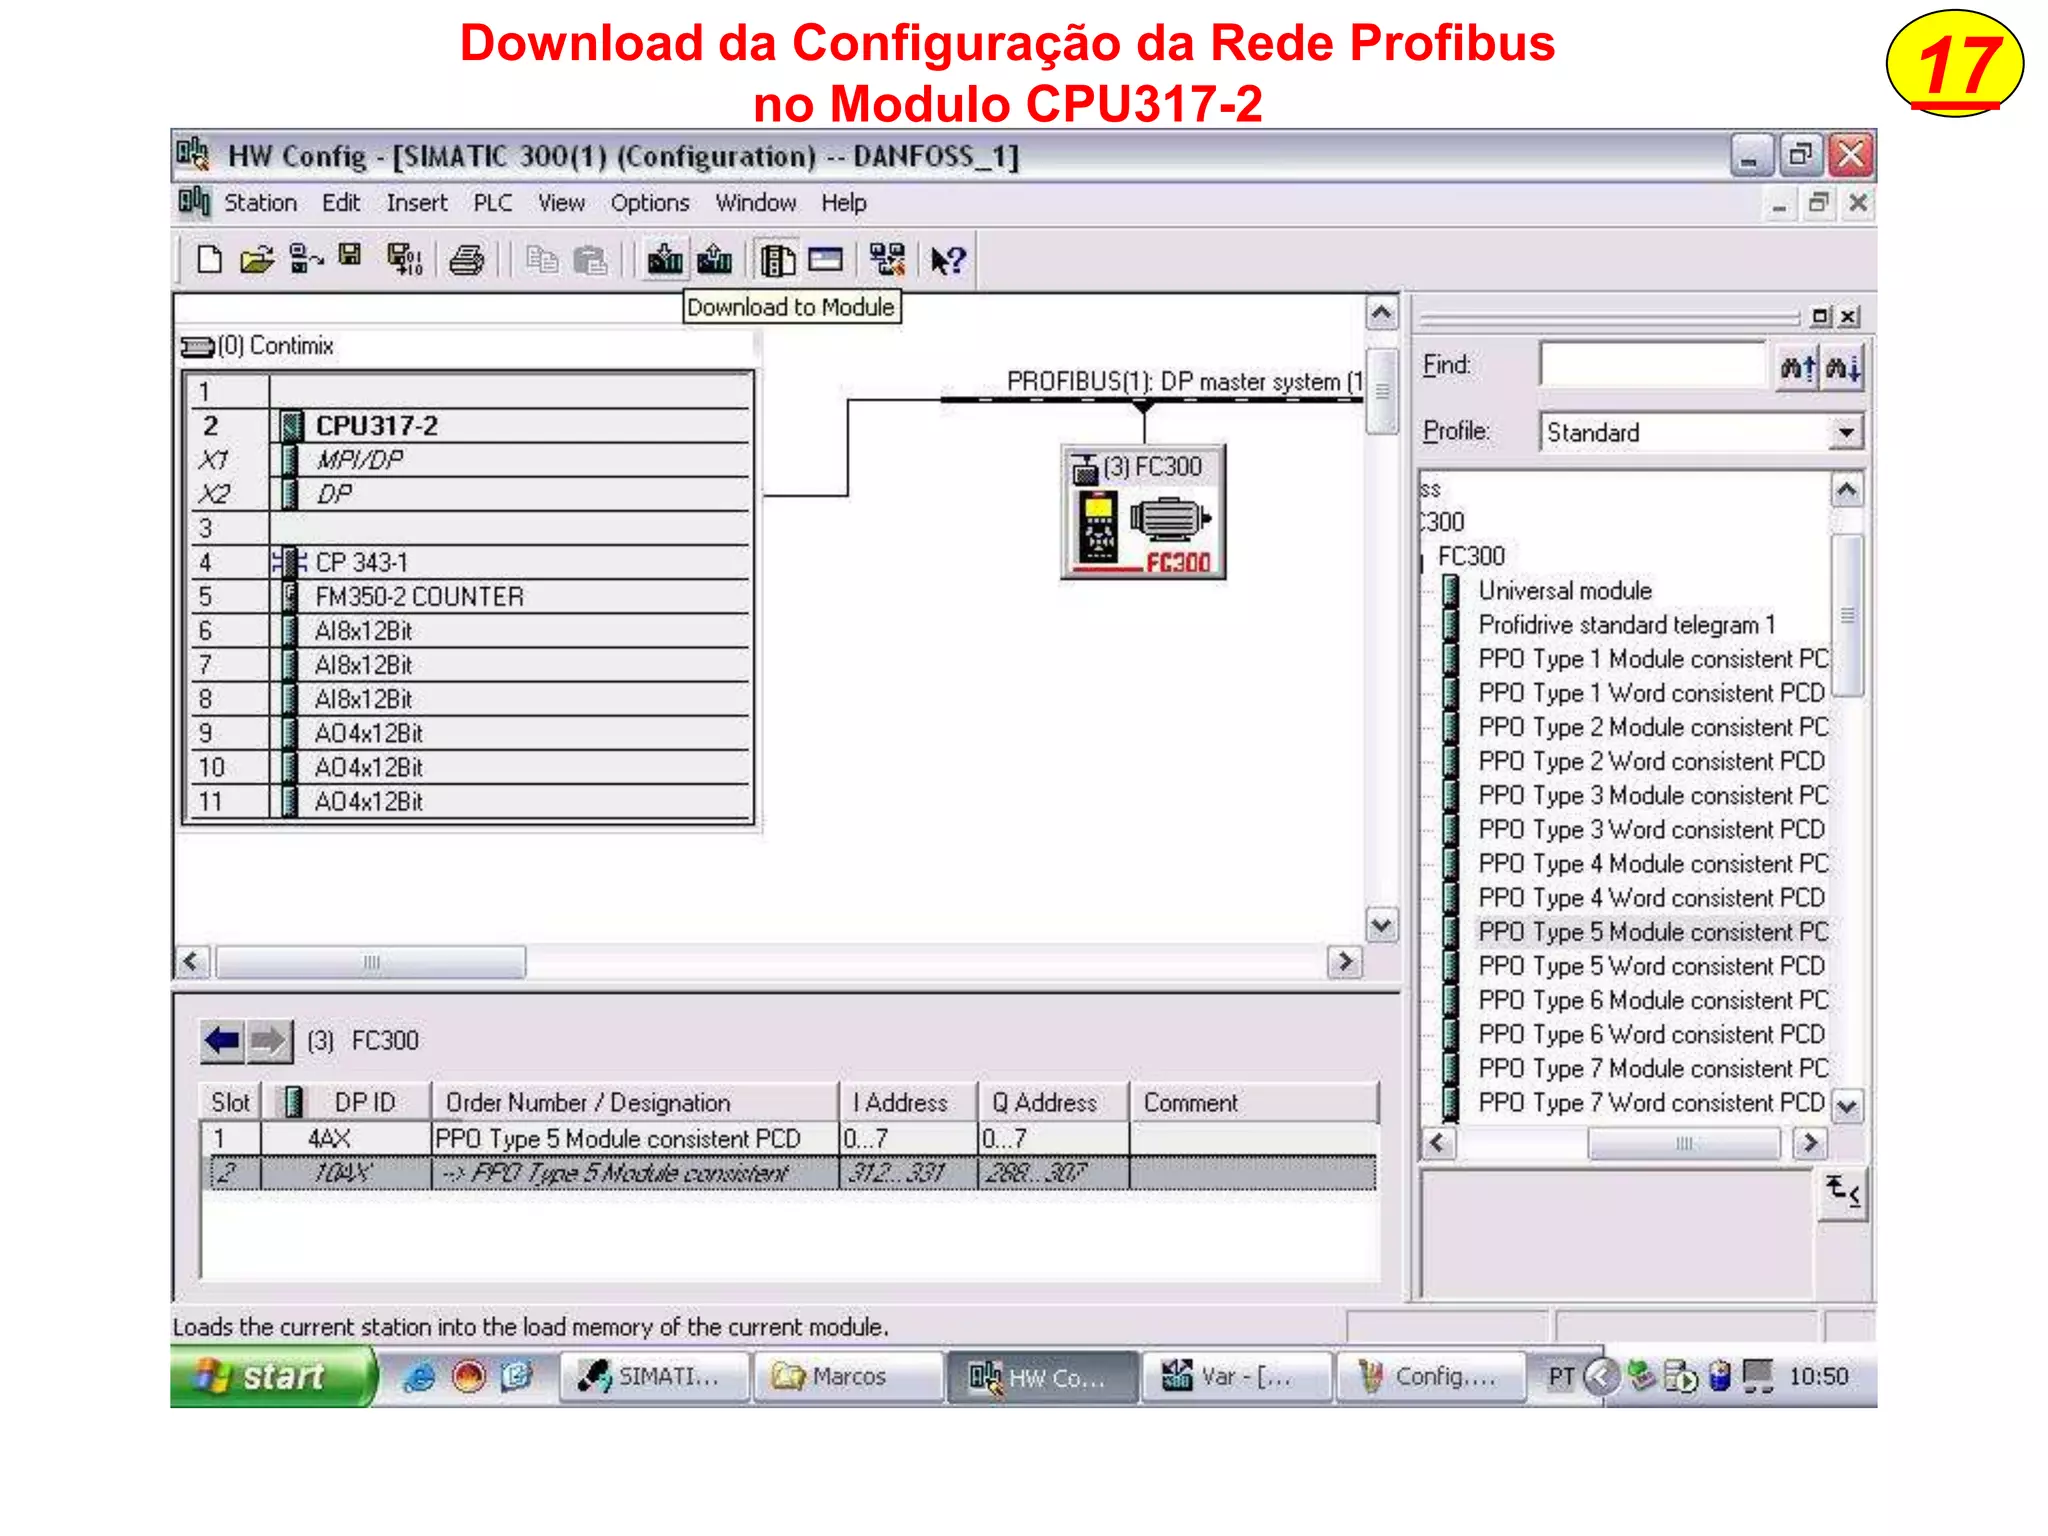Click the Open folder toolbar icon
2048x1536 pixels.
click(x=257, y=260)
